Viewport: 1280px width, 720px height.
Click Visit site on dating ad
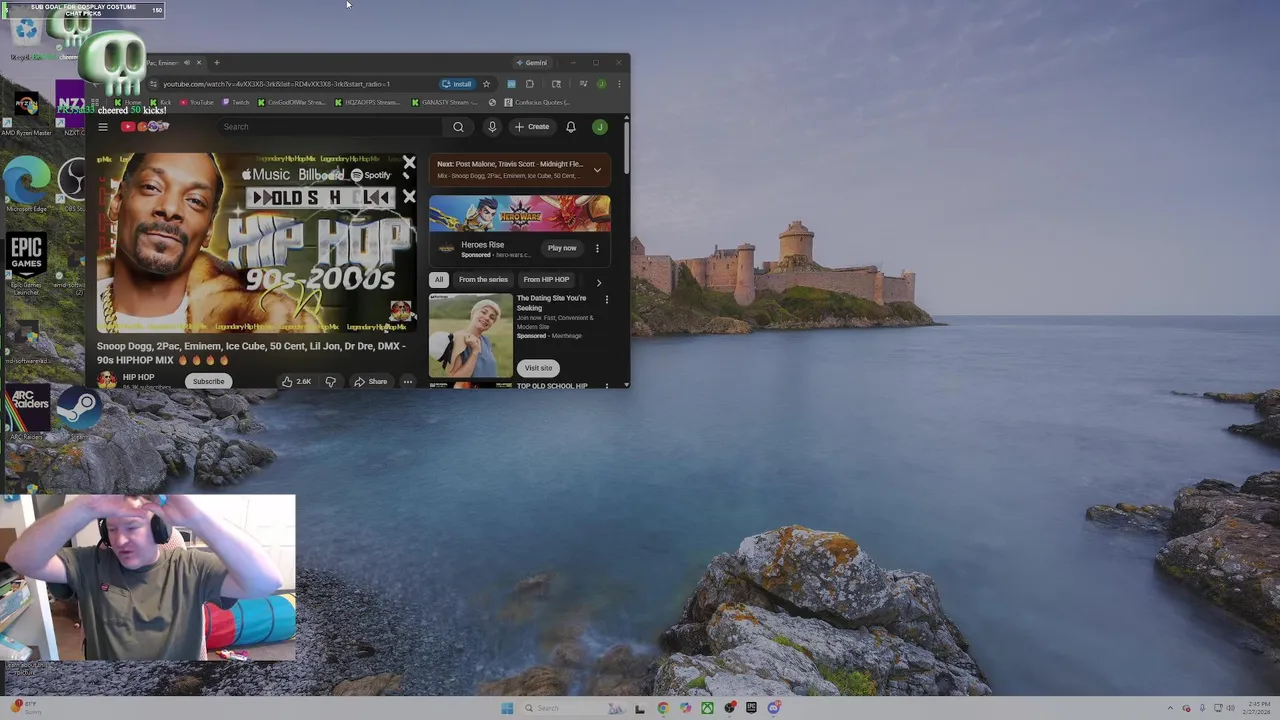point(538,368)
